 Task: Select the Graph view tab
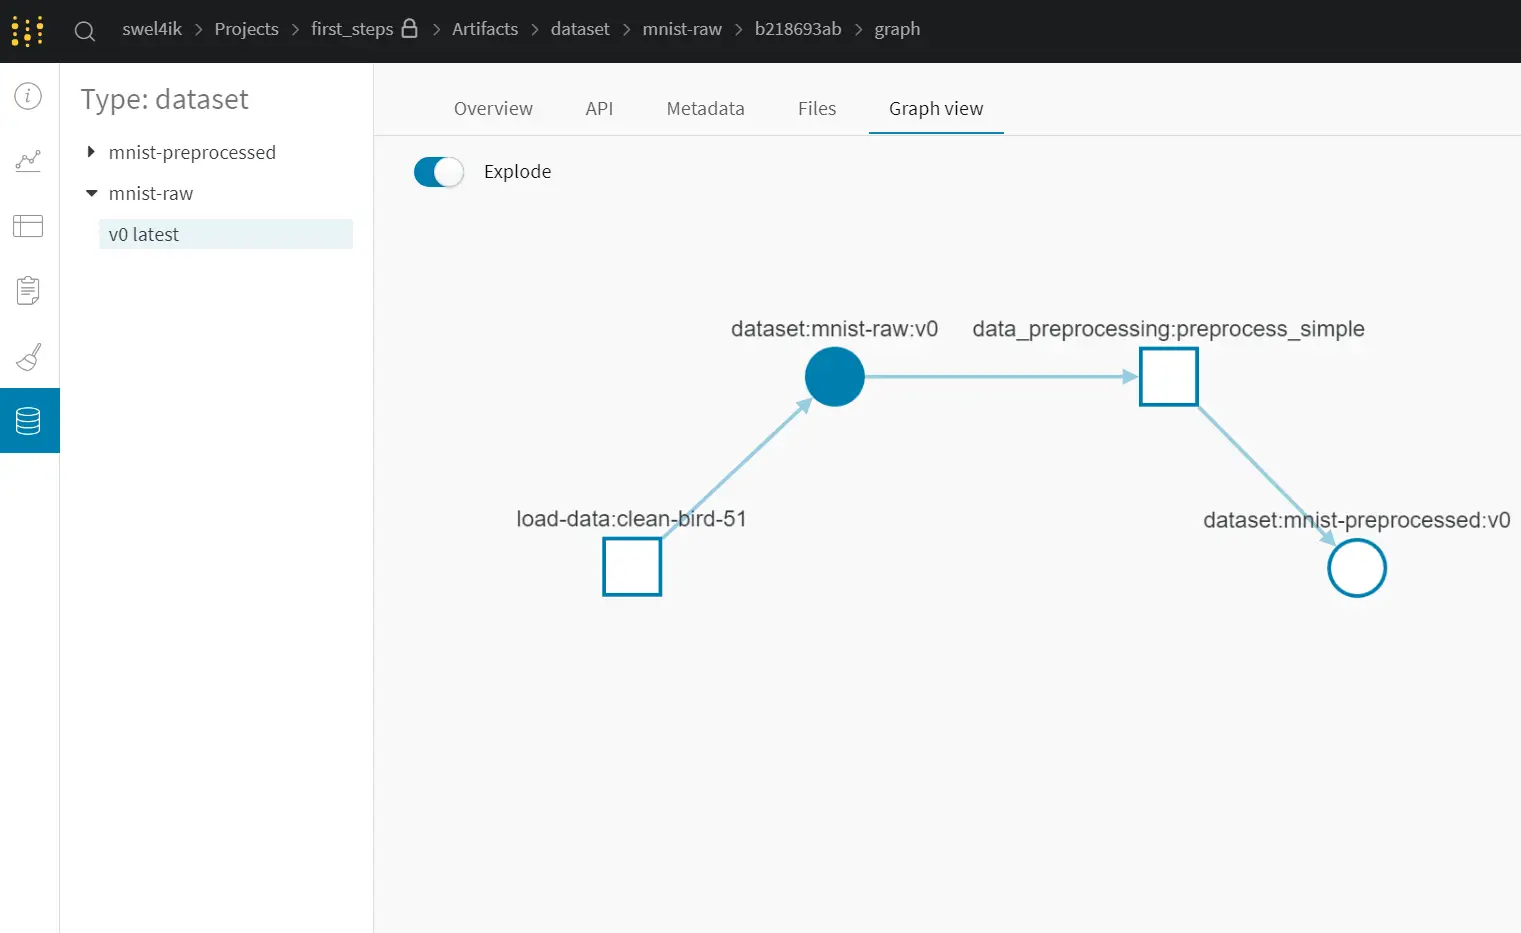point(936,108)
